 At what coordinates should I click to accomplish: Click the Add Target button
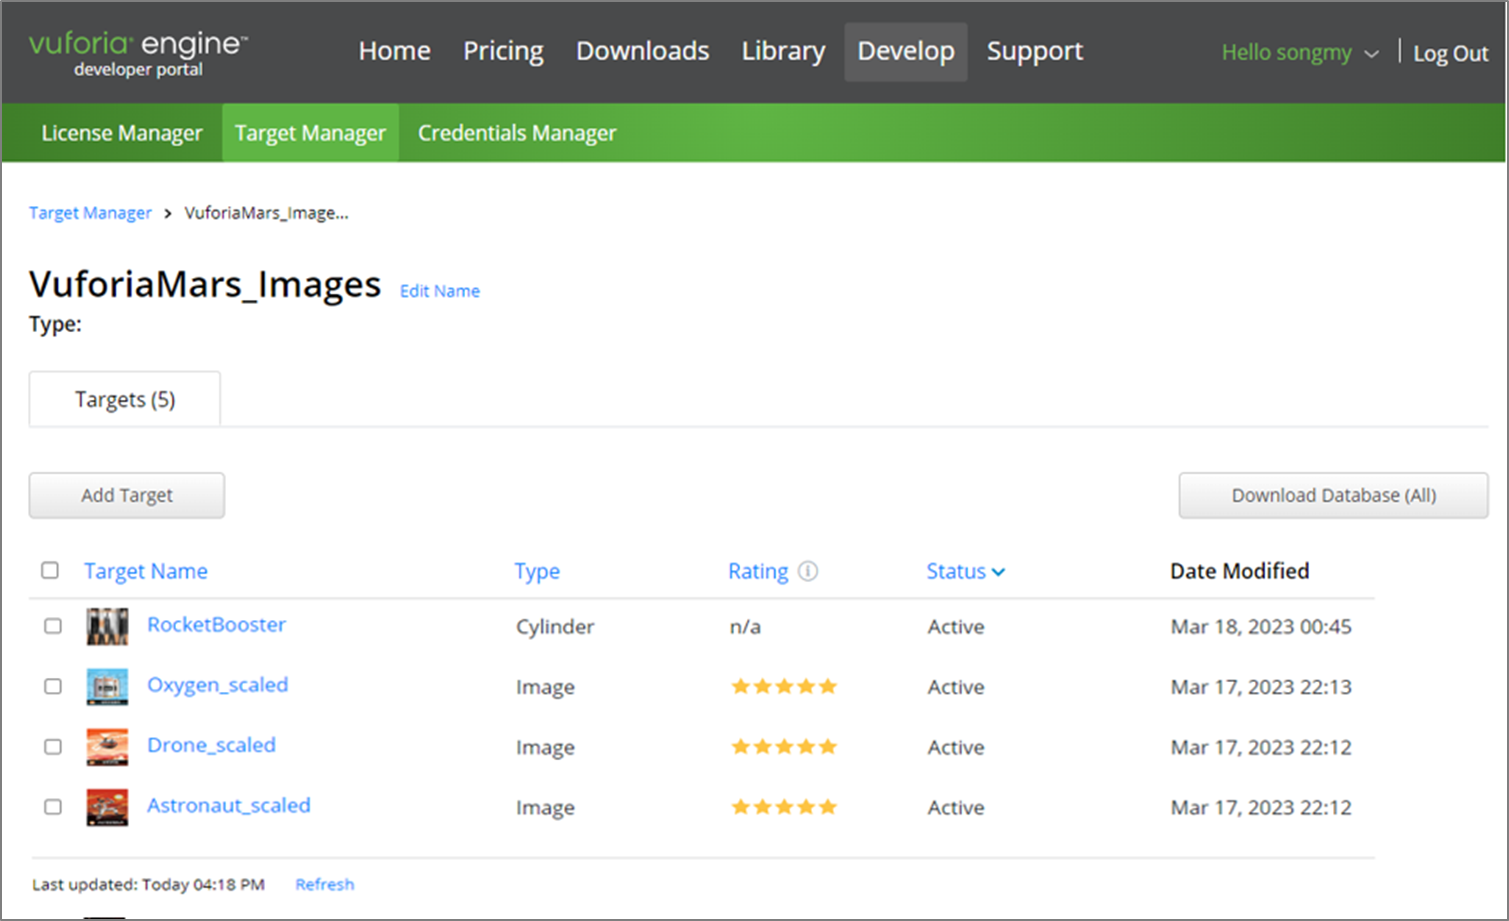127,495
